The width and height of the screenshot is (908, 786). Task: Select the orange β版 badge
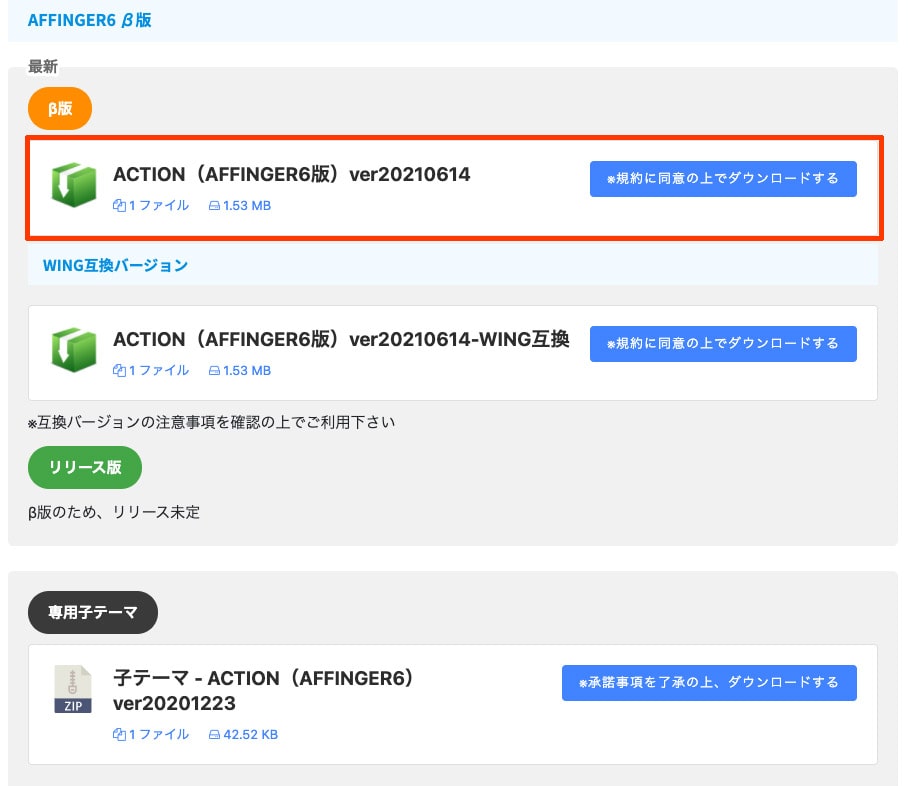pos(60,108)
